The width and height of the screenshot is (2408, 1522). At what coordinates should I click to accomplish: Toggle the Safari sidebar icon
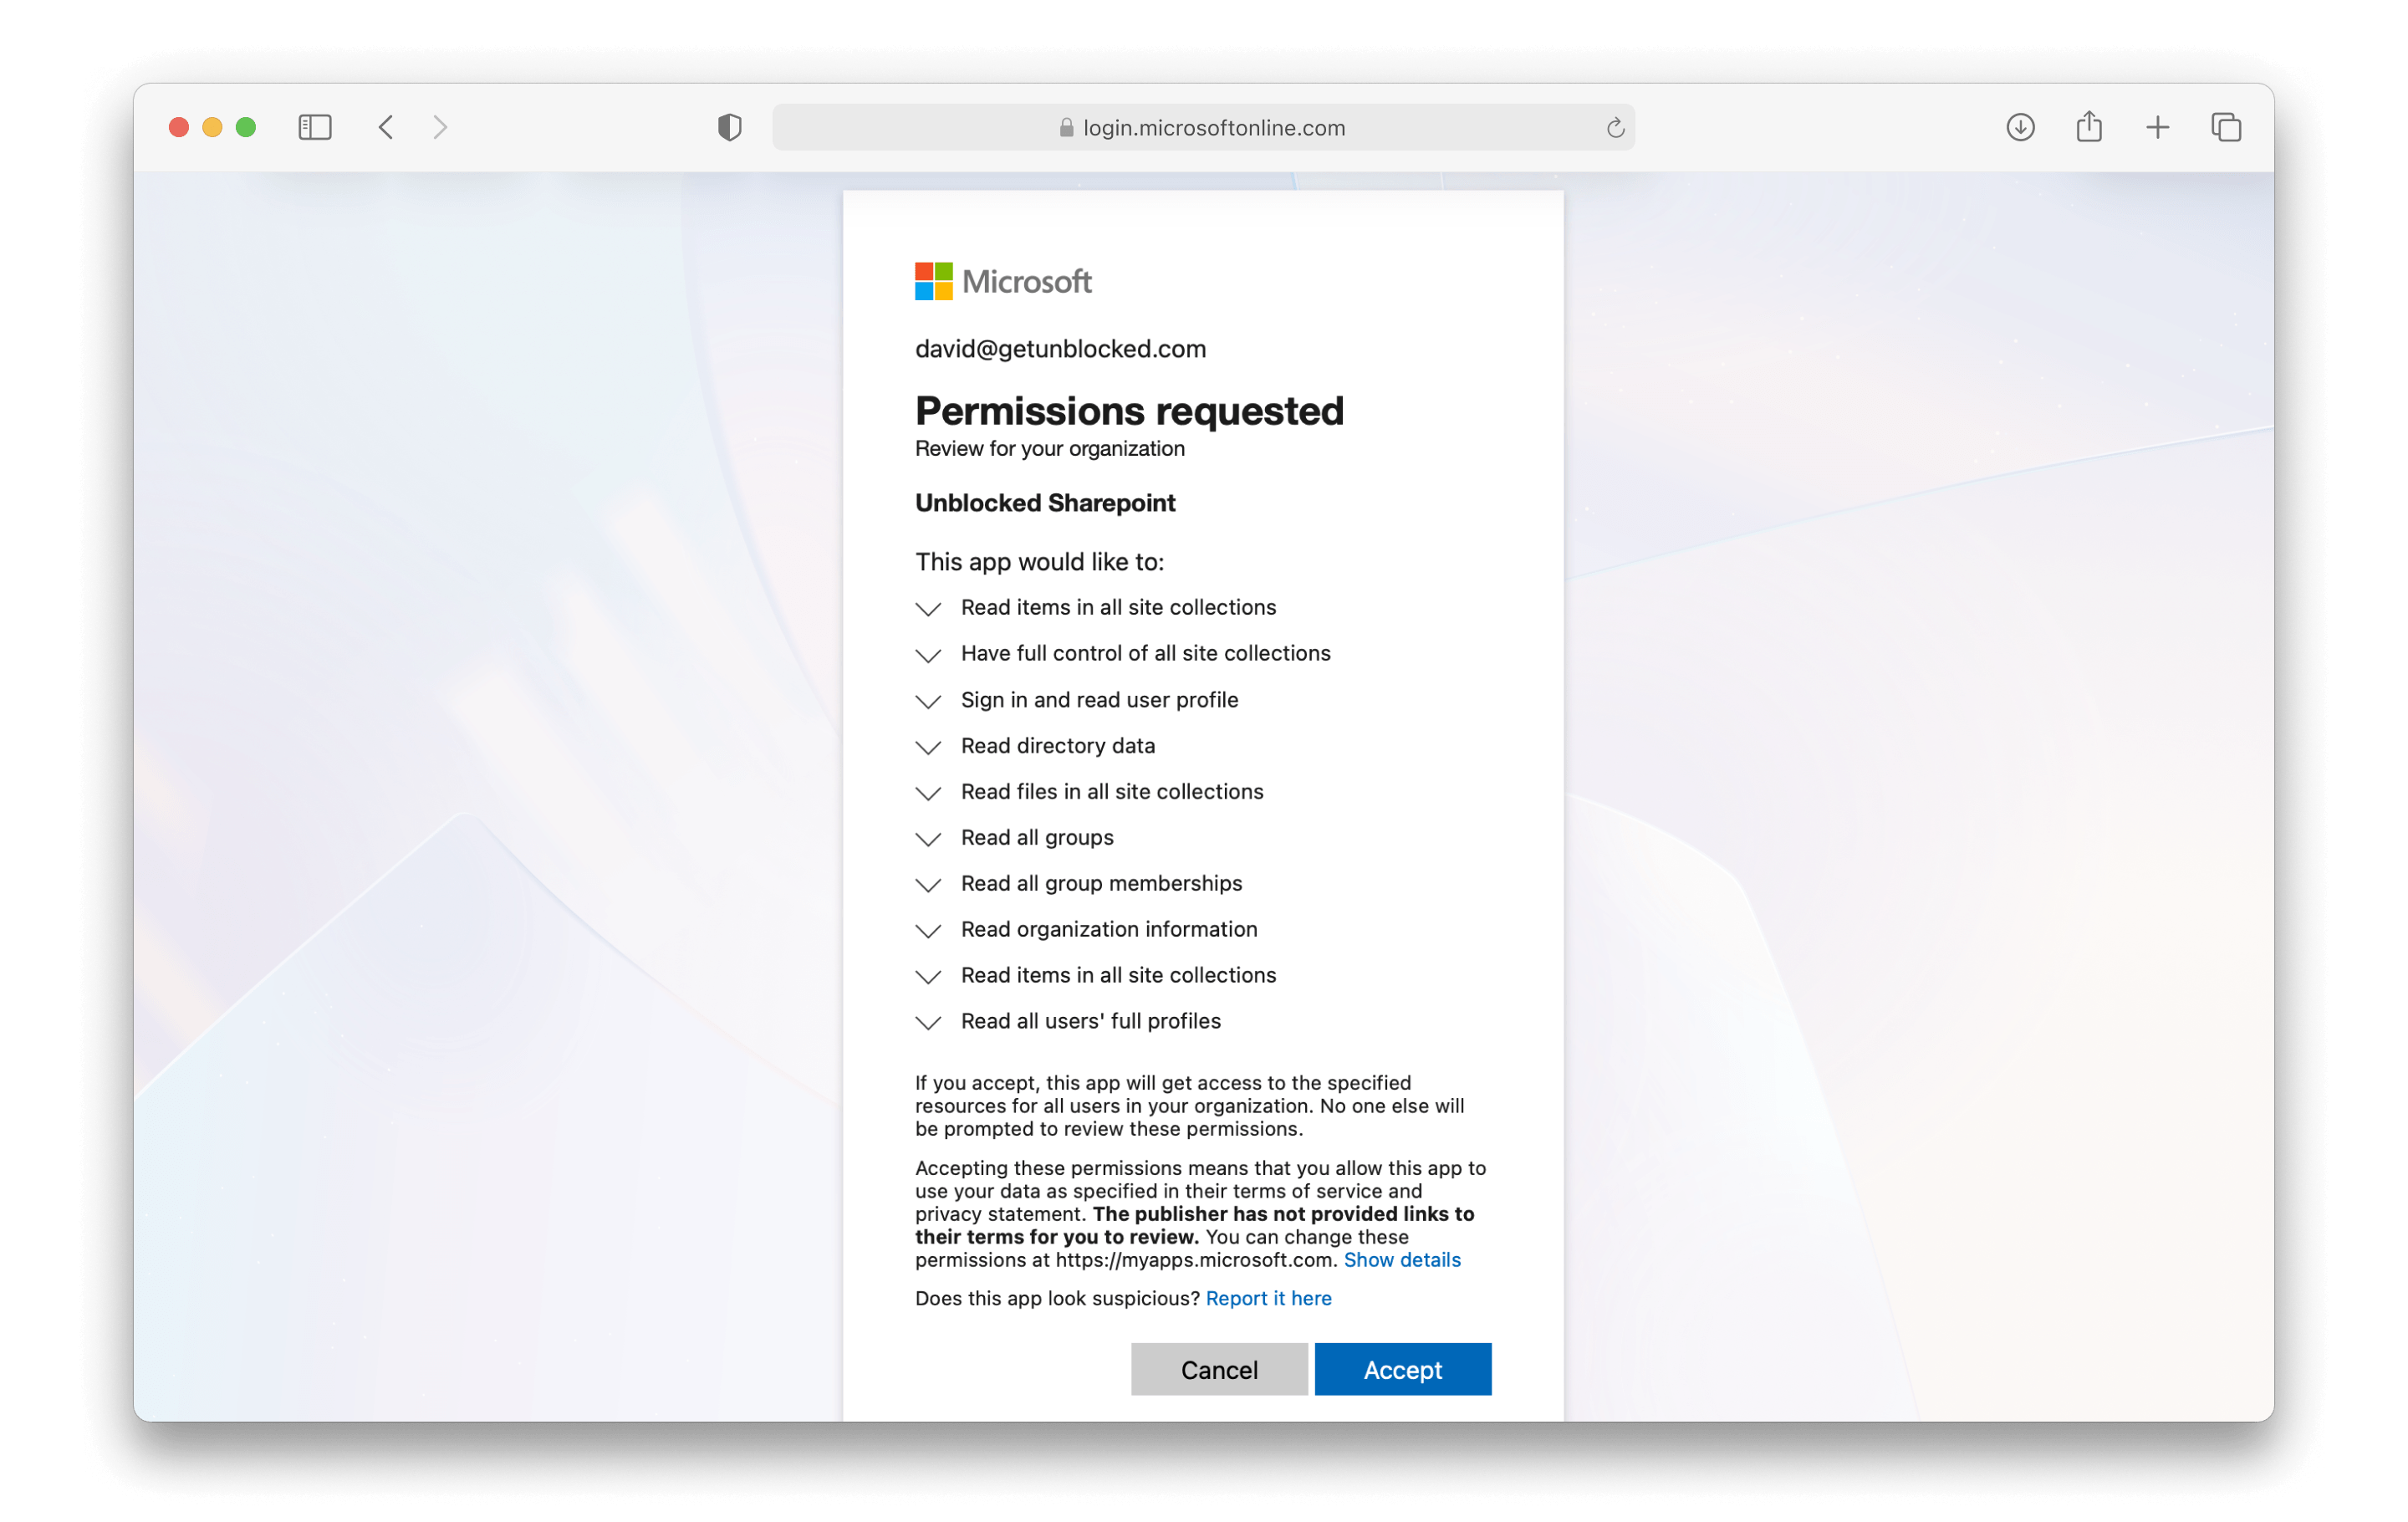(315, 127)
